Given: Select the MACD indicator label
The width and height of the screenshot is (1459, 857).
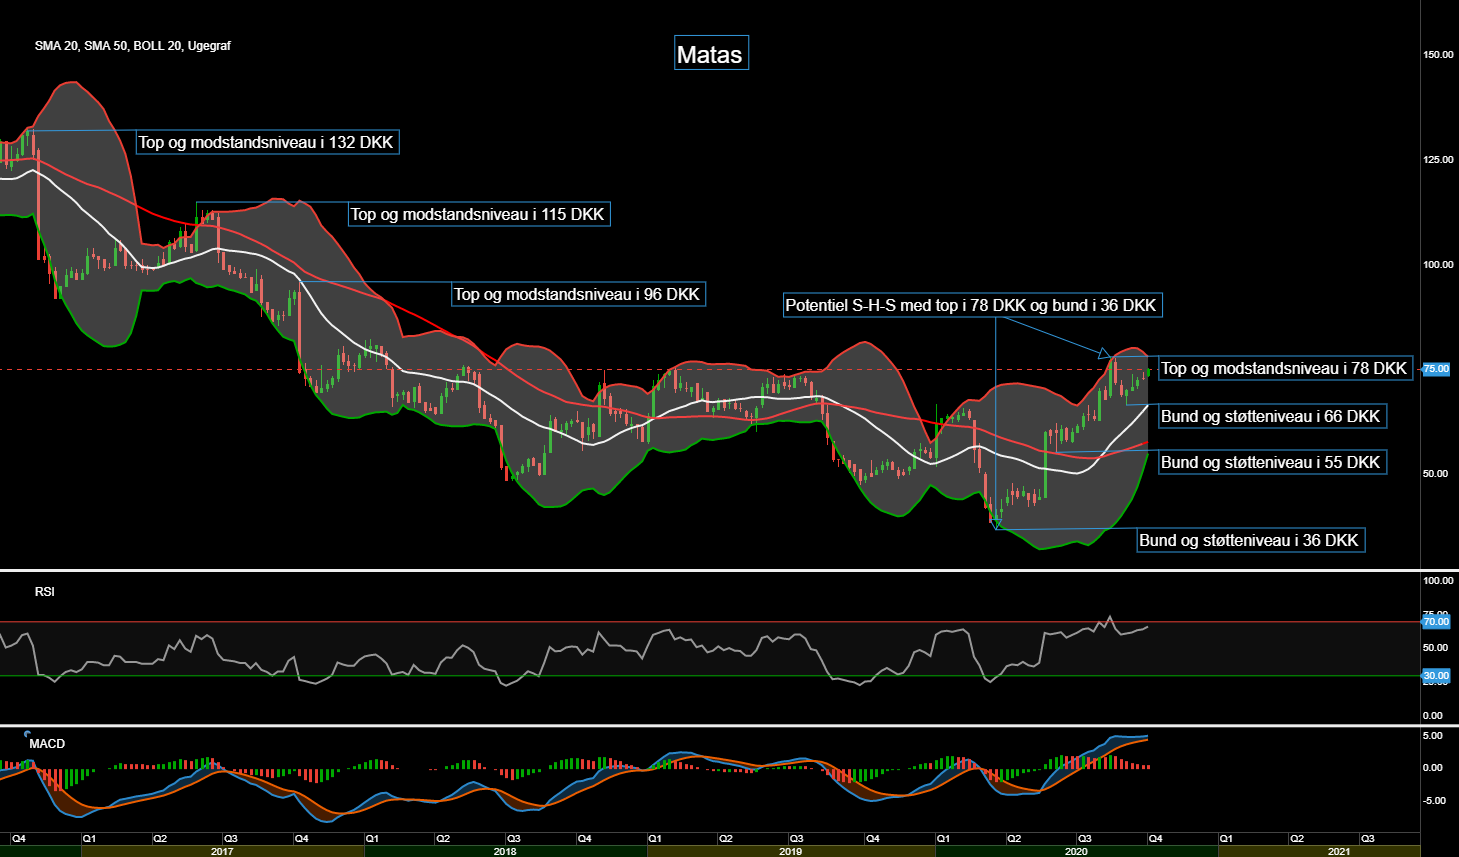Looking at the screenshot, I should tap(47, 744).
